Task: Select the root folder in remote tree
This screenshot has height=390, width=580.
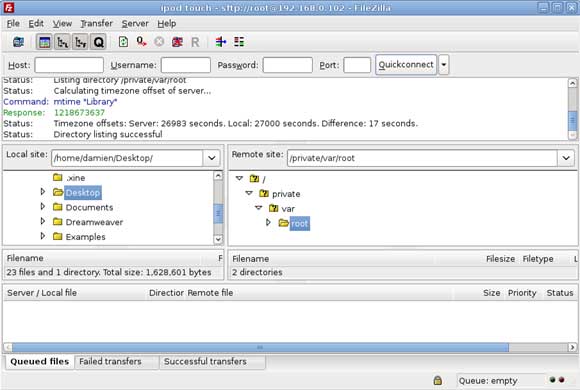Action: point(300,223)
